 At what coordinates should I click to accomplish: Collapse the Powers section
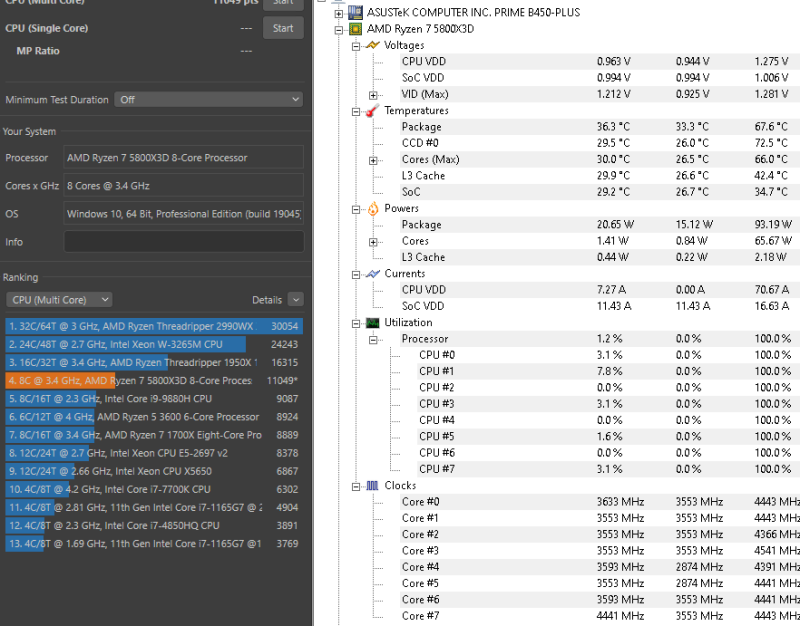click(356, 210)
